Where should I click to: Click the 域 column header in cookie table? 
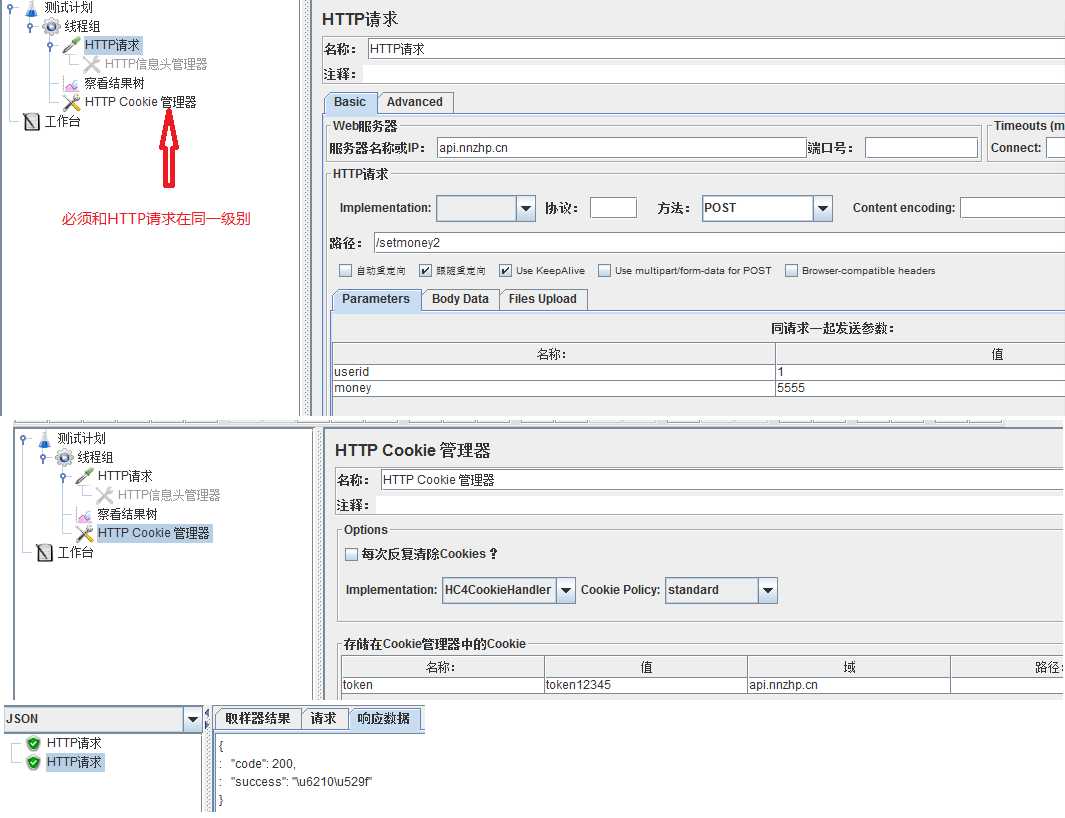click(x=849, y=667)
